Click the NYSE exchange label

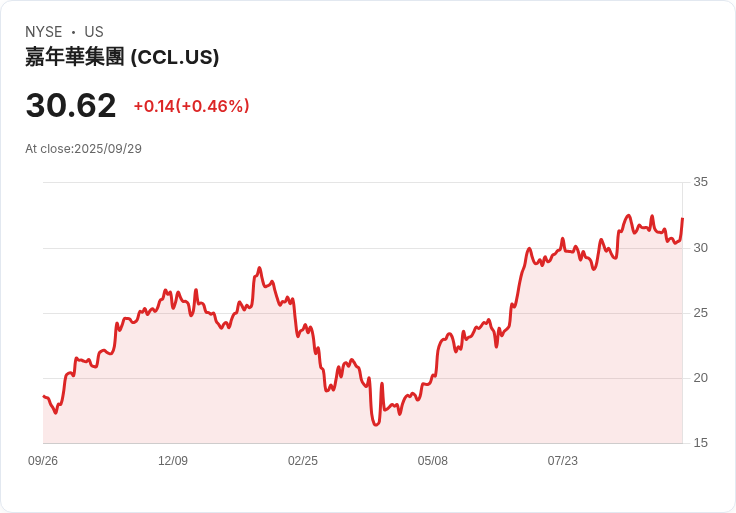pyautogui.click(x=44, y=32)
